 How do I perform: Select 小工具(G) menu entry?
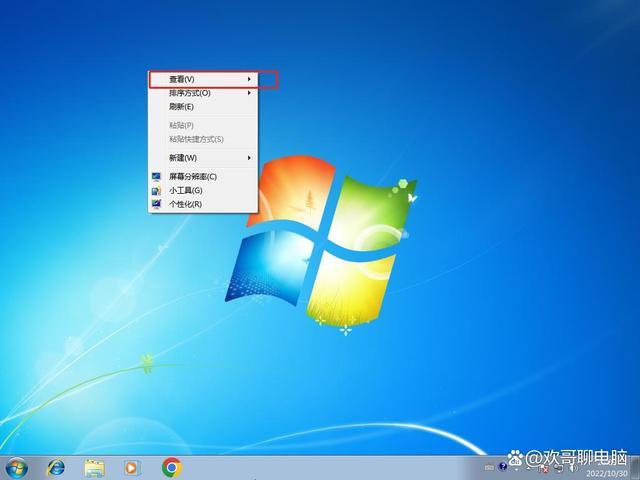[x=203, y=190]
